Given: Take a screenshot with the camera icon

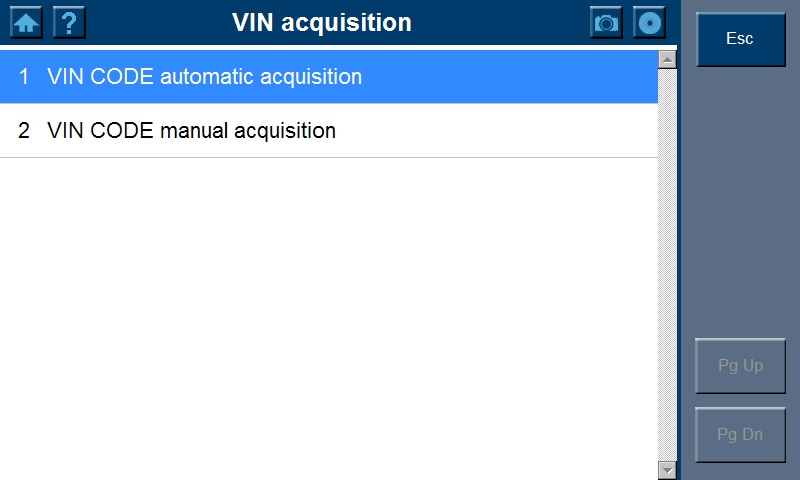Looking at the screenshot, I should pyautogui.click(x=606, y=22).
